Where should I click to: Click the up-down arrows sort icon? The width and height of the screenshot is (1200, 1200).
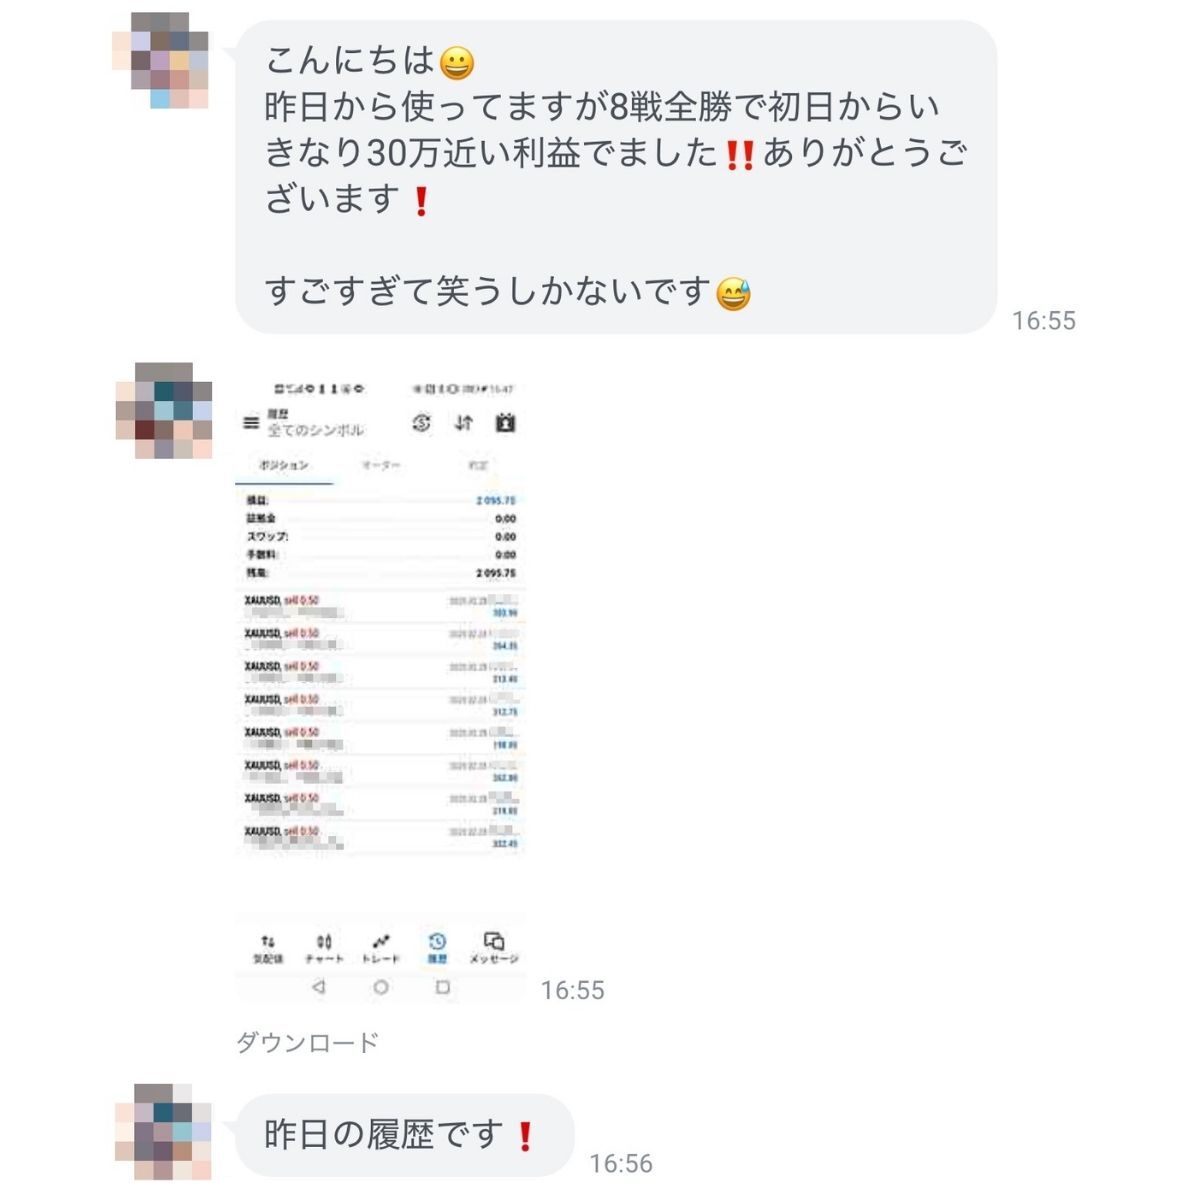[463, 423]
